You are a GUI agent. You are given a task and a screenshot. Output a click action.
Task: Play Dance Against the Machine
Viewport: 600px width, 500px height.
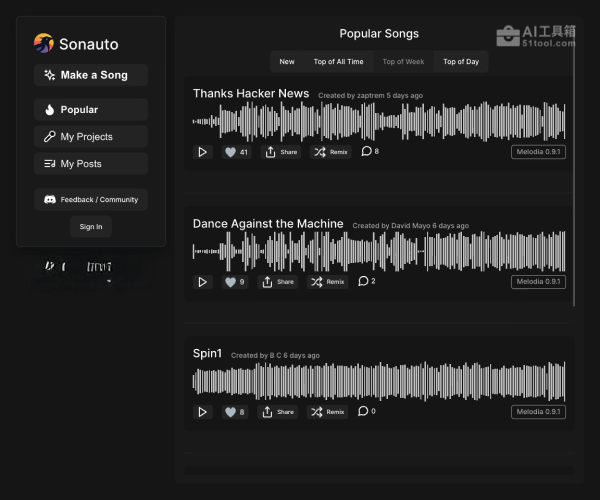(203, 282)
